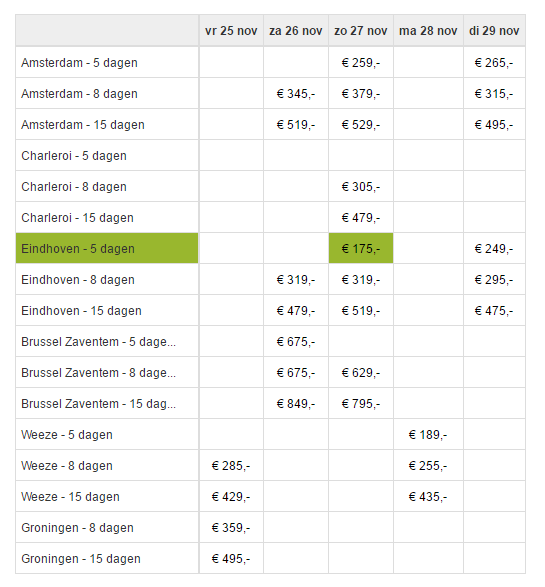Select € 529,- Amsterdam 15 dagen price
The width and height of the screenshot is (545, 587).
point(361,125)
